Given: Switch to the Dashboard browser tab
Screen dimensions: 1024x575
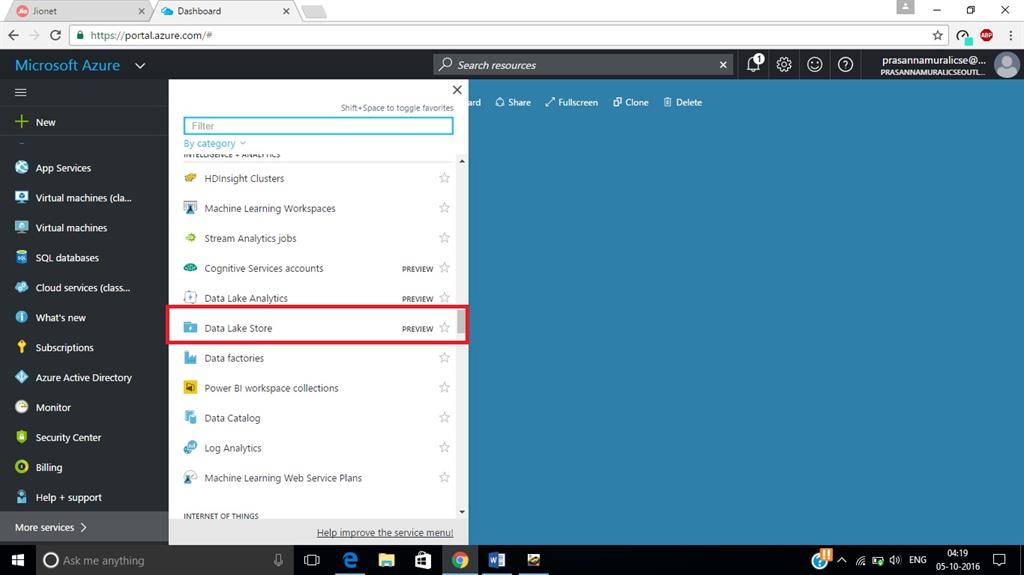Looking at the screenshot, I should 225,11.
